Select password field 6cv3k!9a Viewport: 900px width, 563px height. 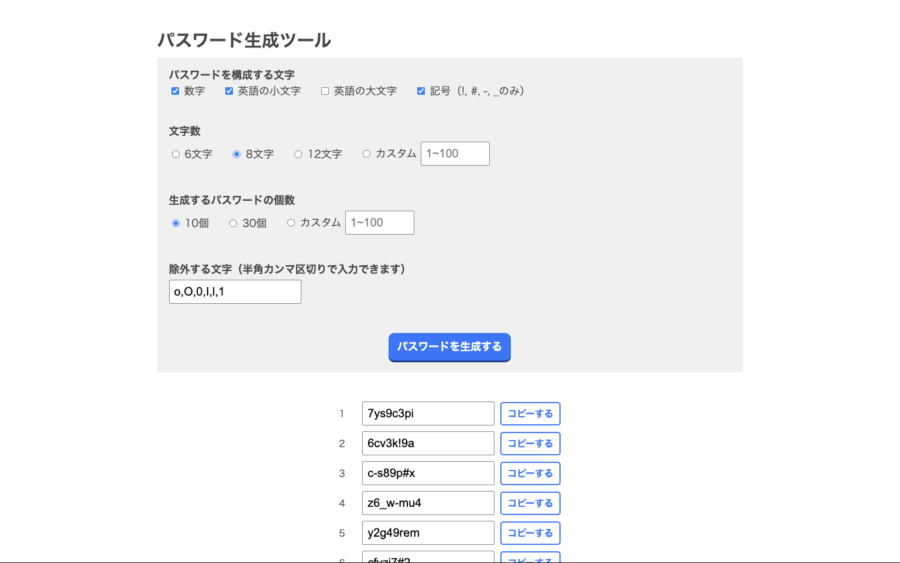click(428, 444)
